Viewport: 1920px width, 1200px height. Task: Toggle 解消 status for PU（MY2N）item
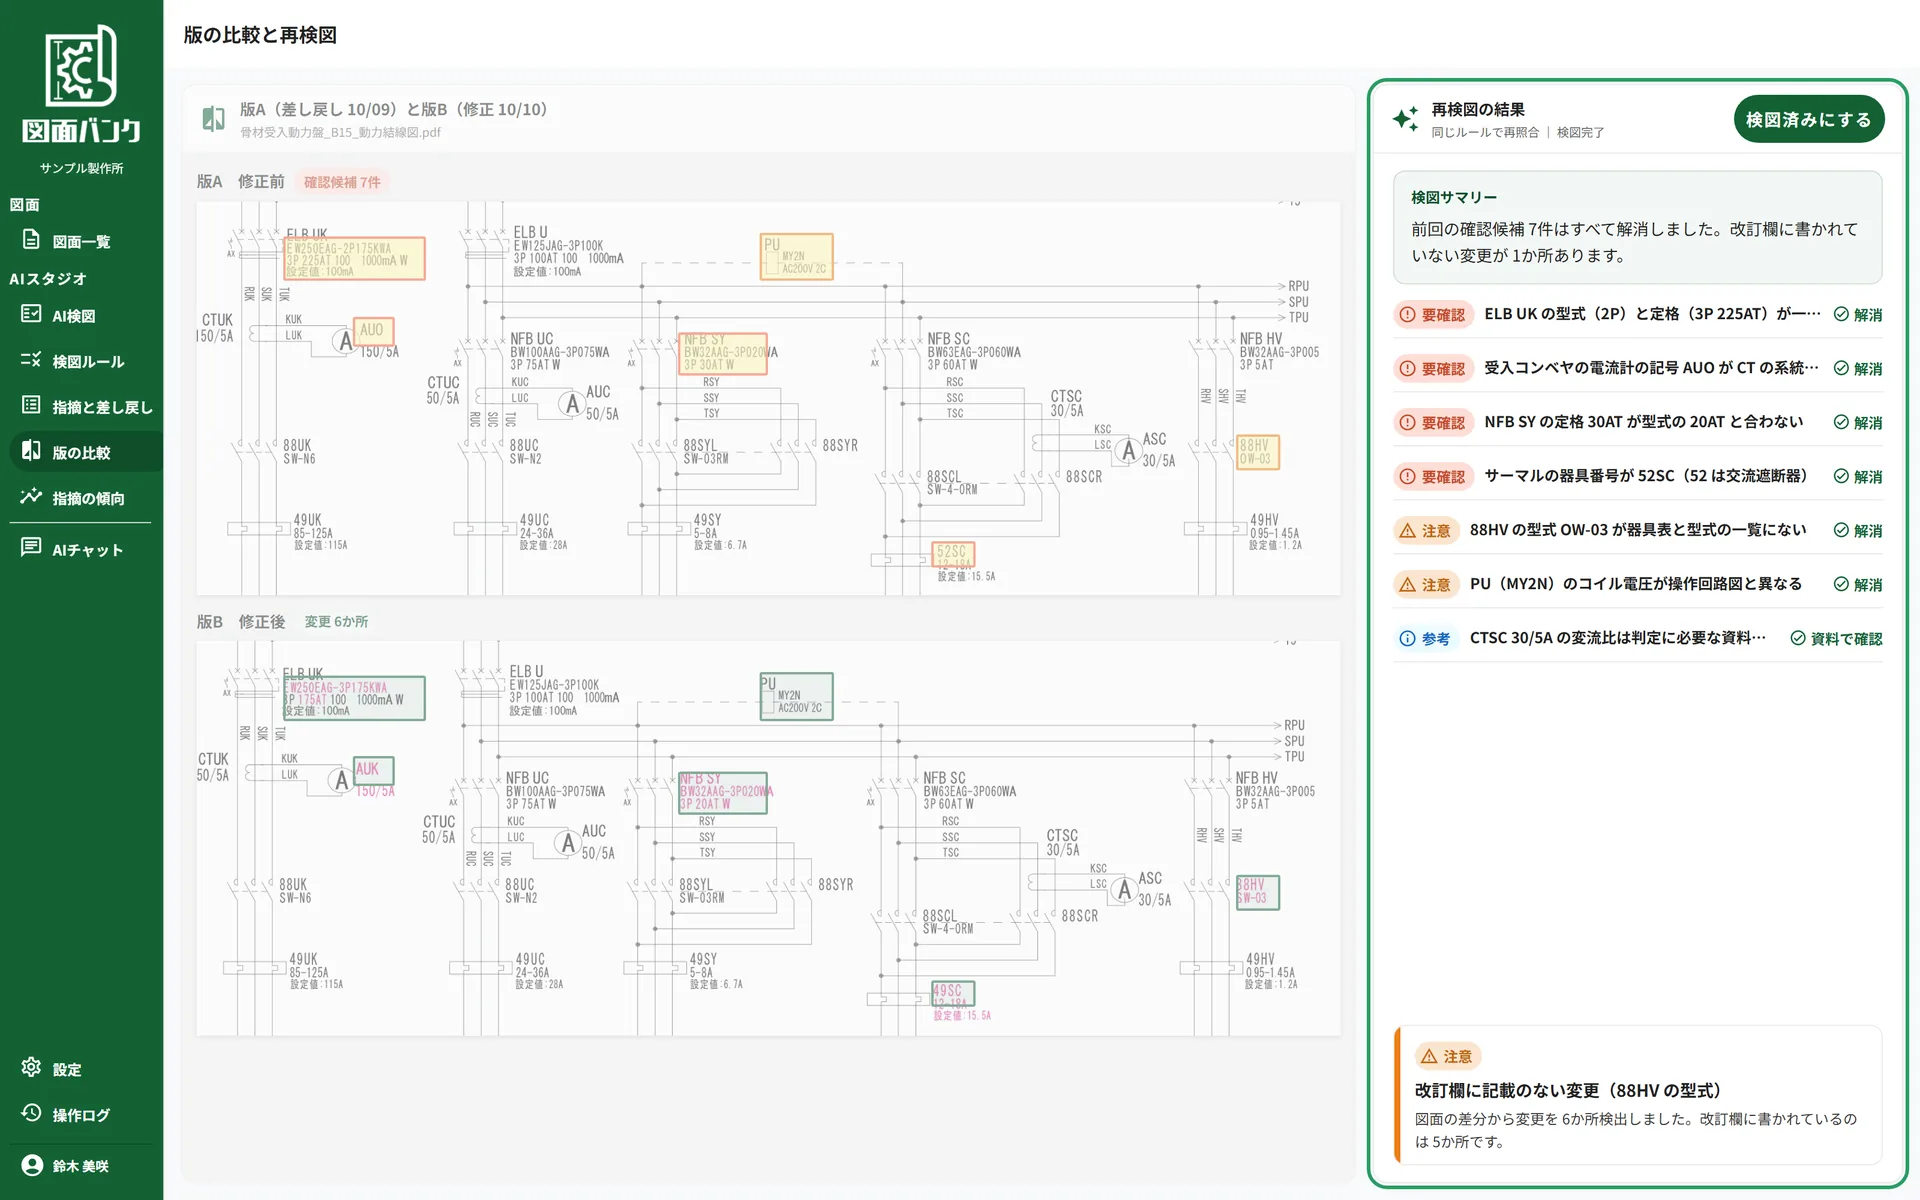(x=1858, y=584)
